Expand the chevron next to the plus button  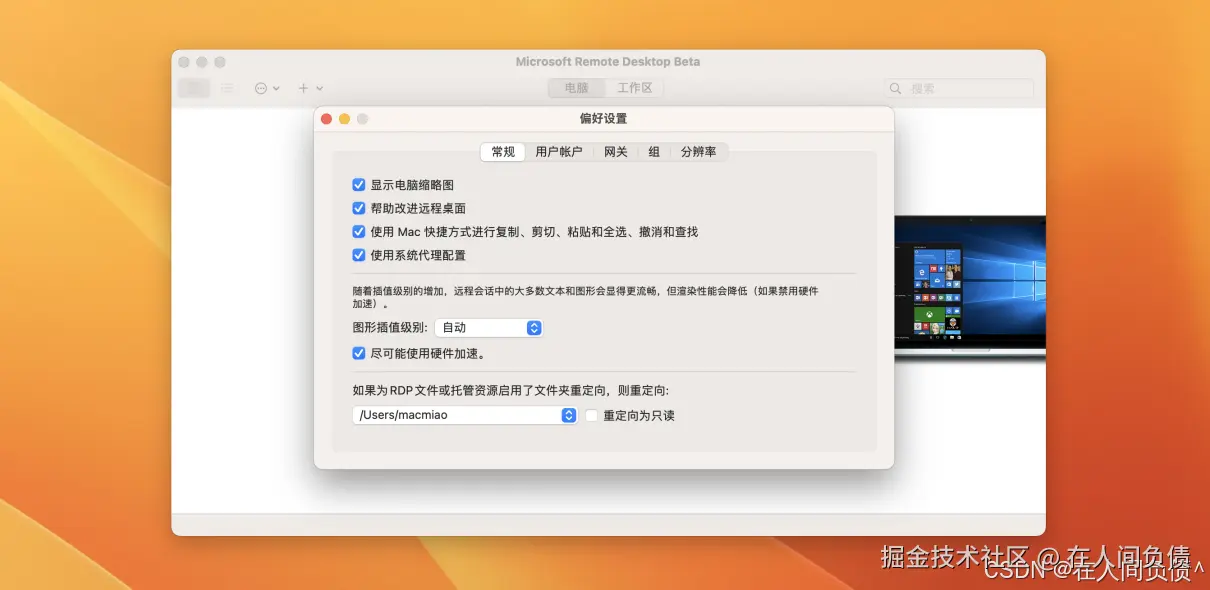318,88
